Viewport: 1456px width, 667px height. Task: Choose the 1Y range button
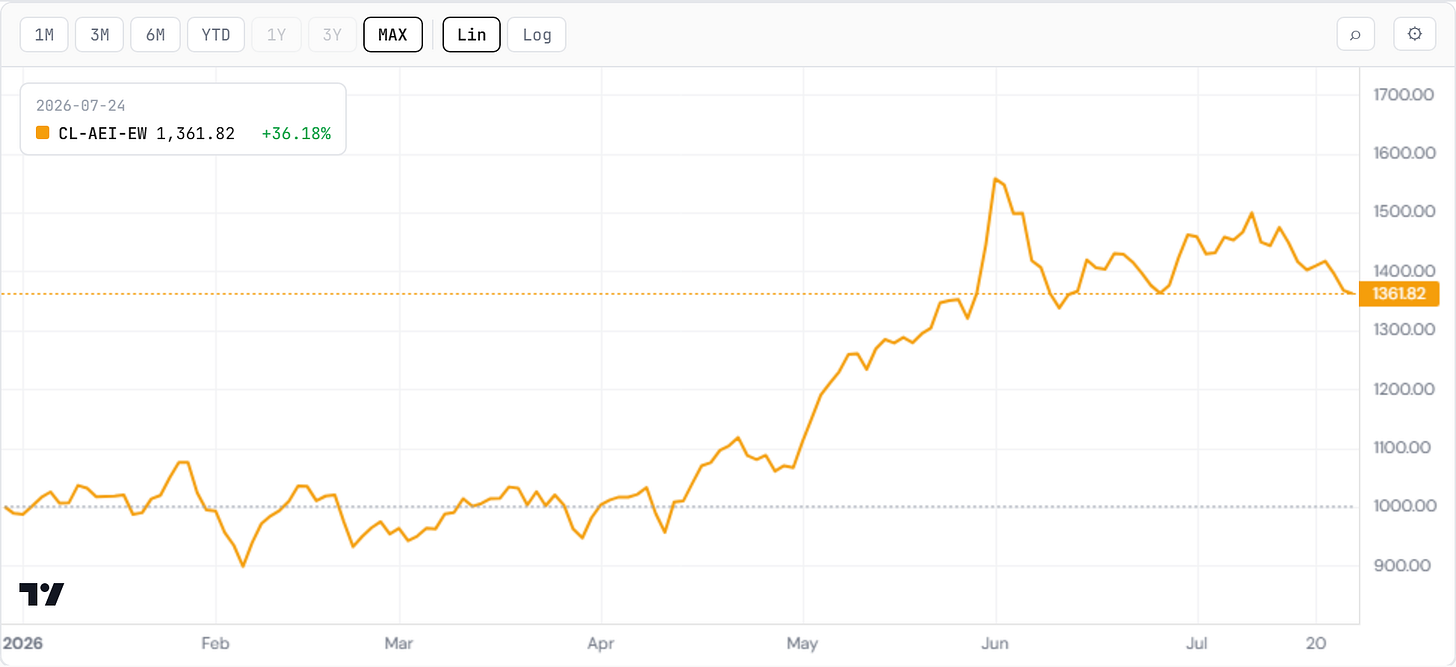(x=276, y=35)
